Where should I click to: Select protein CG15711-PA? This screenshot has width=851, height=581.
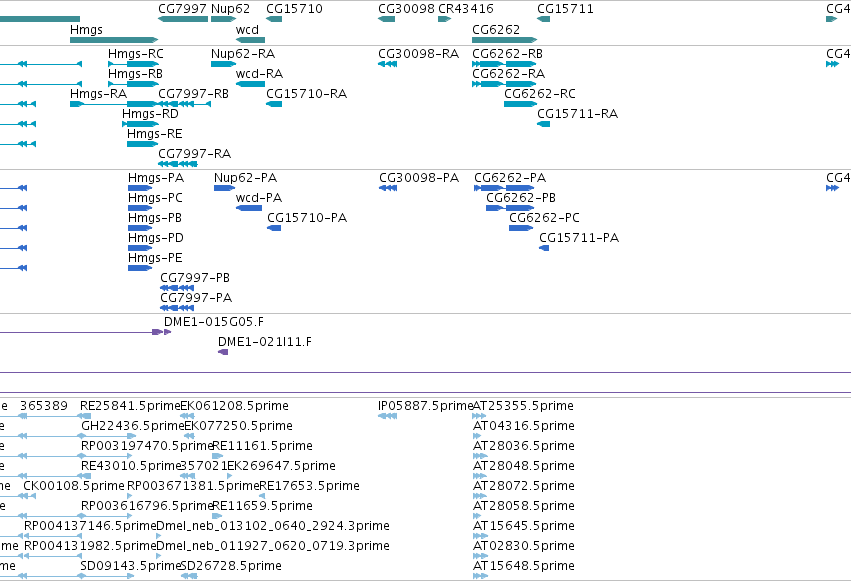579,238
